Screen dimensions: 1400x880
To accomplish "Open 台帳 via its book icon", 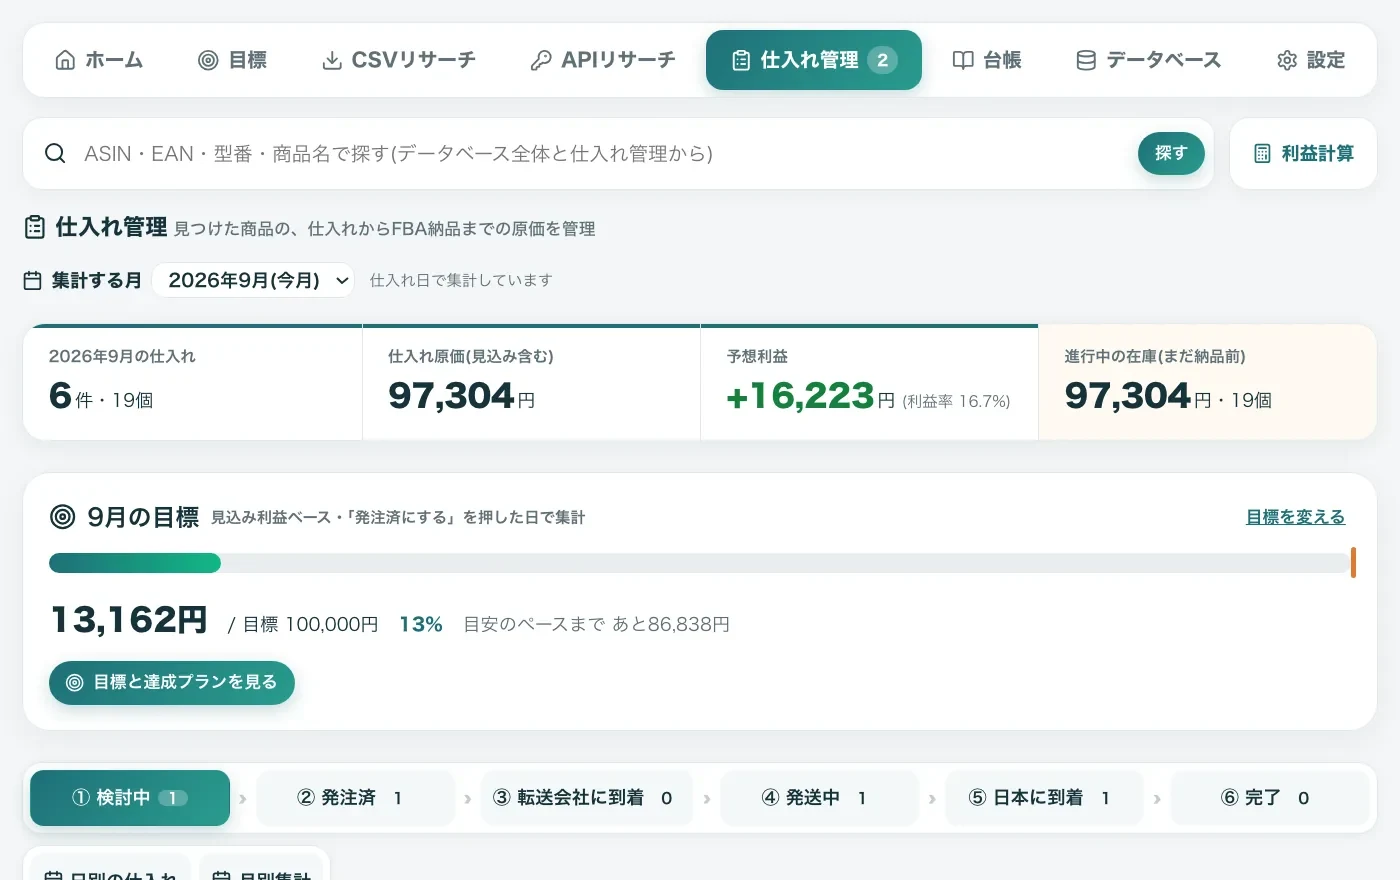I will click(963, 60).
